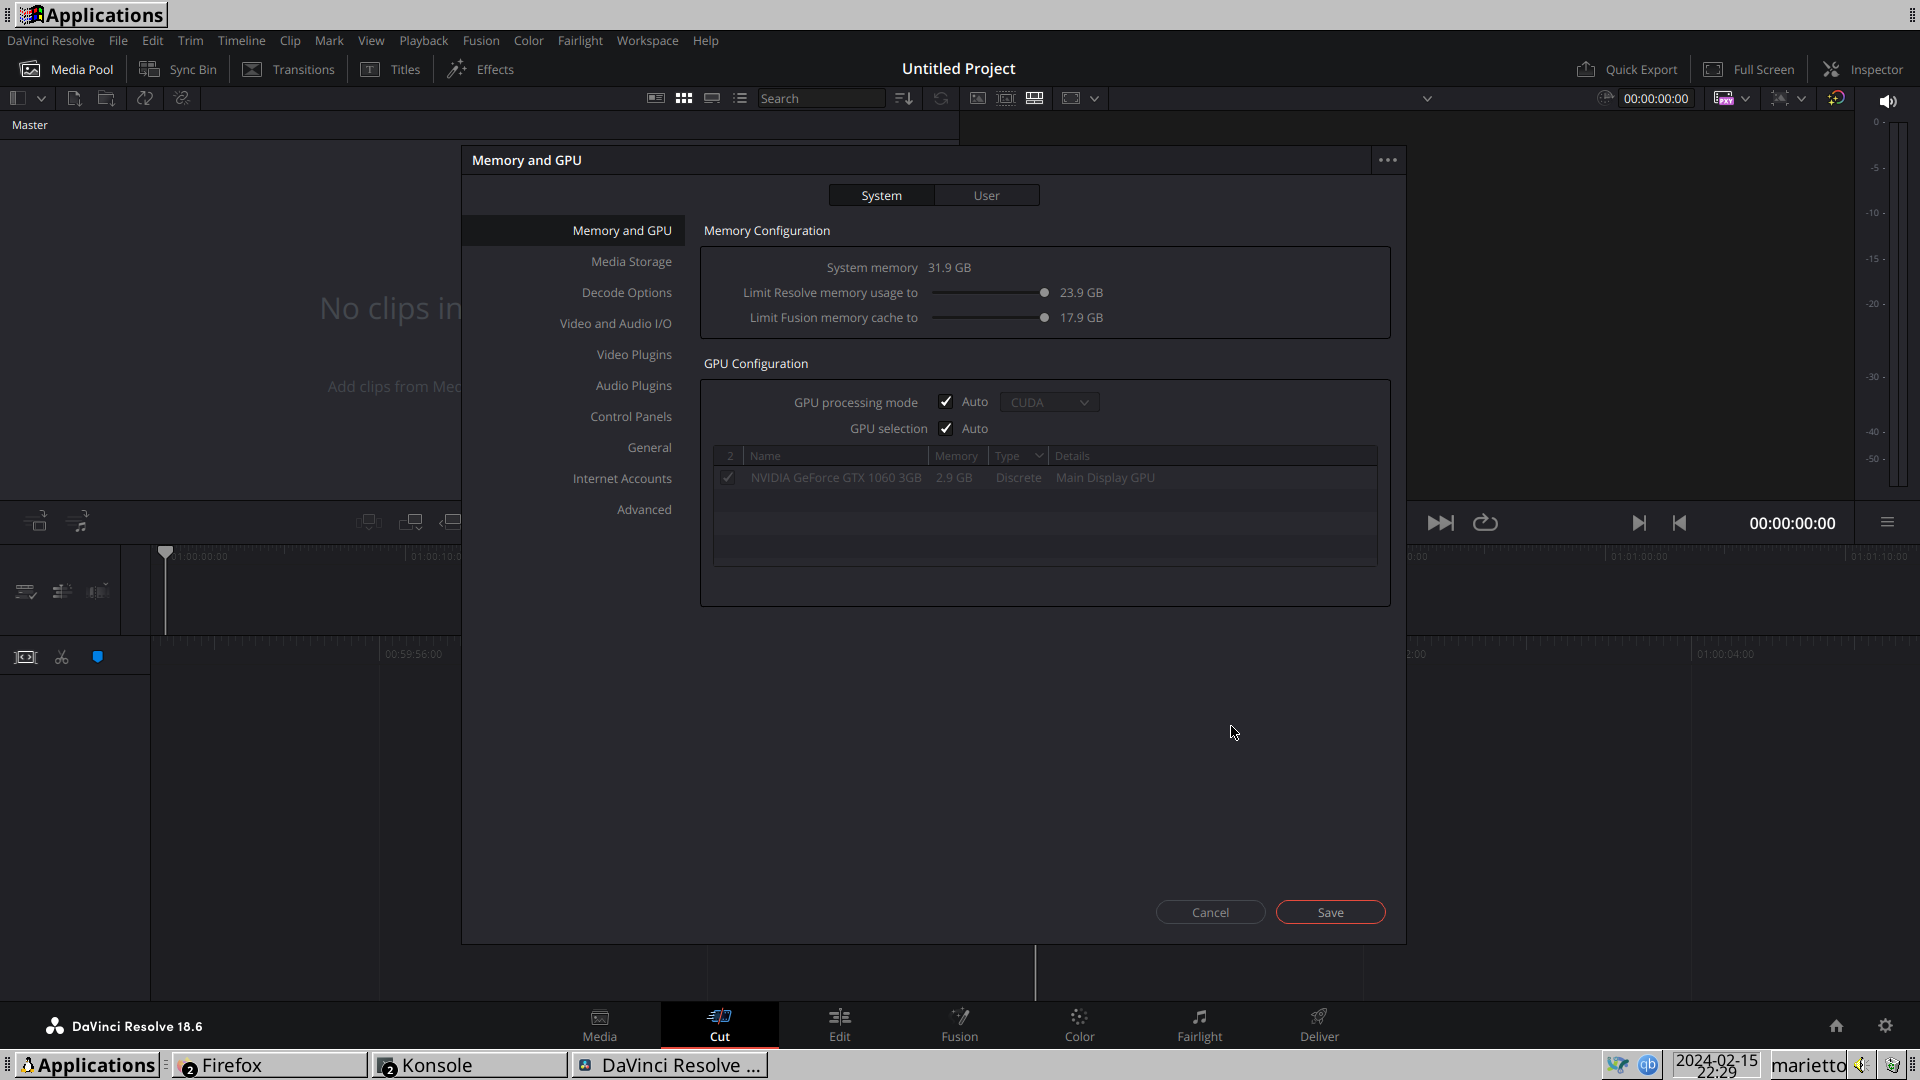Click the home project manager icon
Image resolution: width=1920 pixels, height=1080 pixels.
[x=1836, y=1026]
